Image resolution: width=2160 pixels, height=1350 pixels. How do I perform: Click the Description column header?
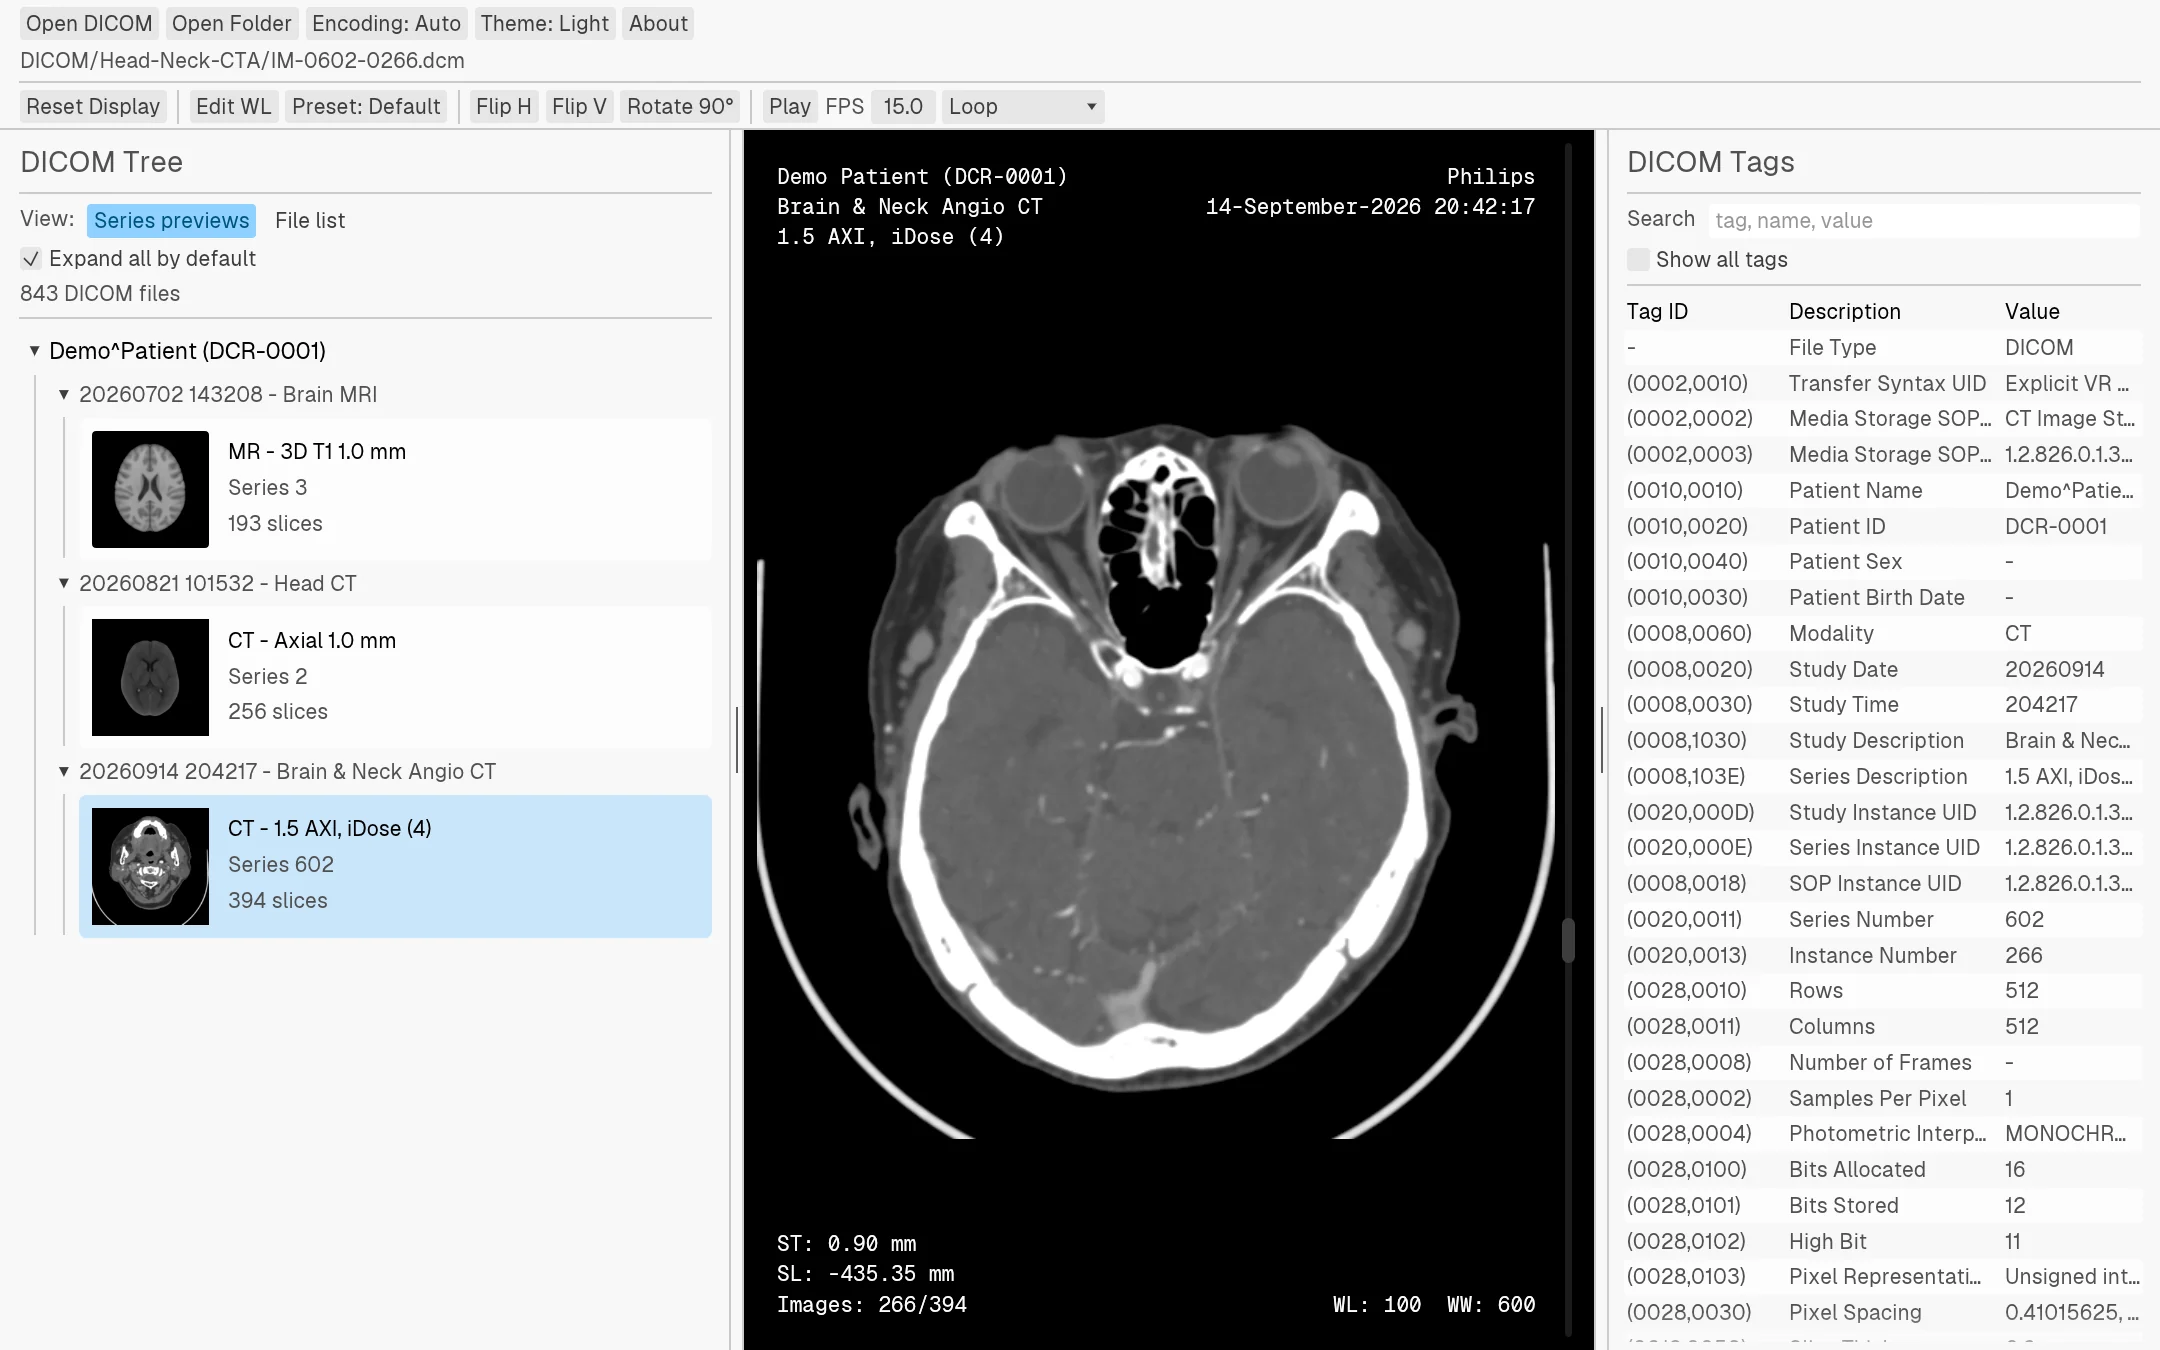click(x=1844, y=311)
